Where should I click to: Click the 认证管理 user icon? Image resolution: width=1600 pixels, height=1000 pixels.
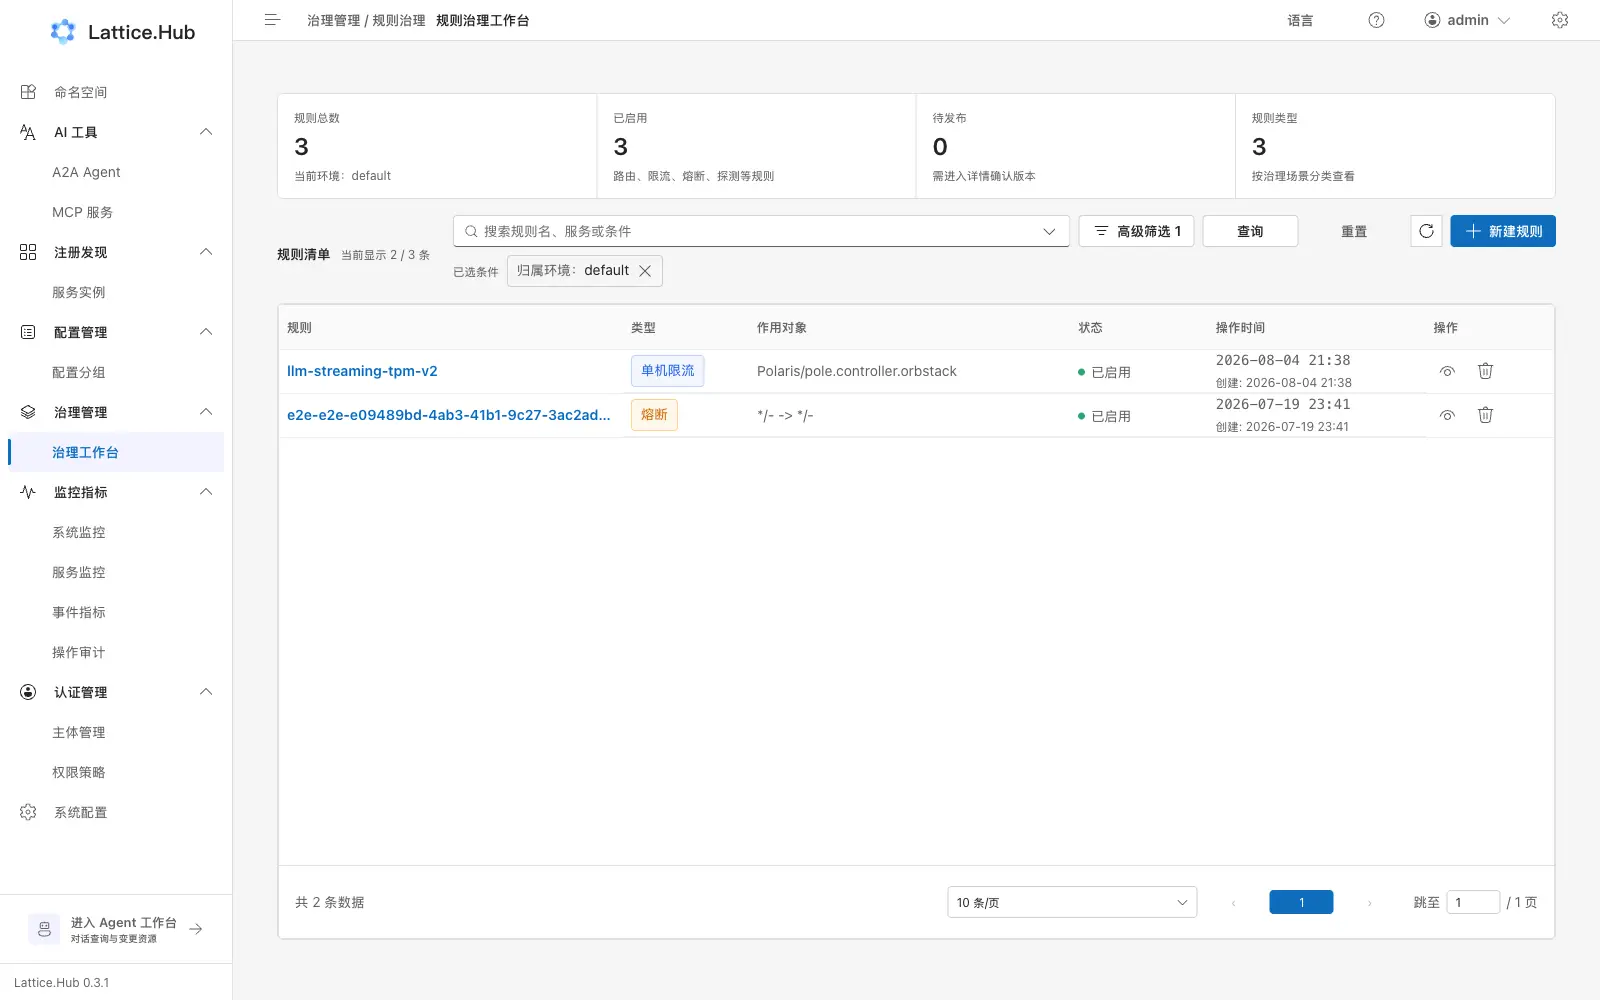click(x=28, y=692)
